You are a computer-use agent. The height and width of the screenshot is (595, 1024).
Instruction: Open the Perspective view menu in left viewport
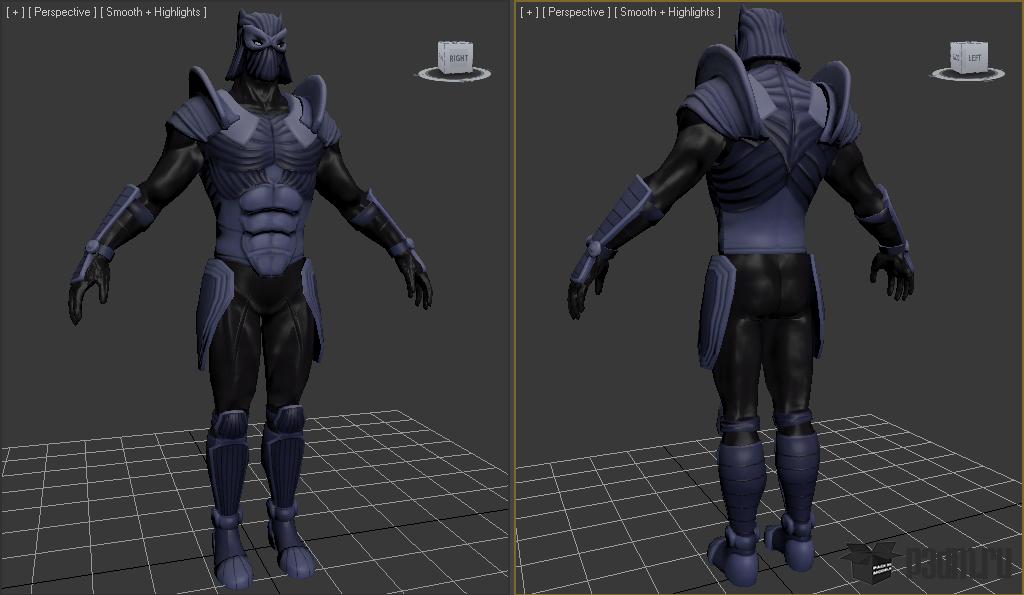(62, 12)
